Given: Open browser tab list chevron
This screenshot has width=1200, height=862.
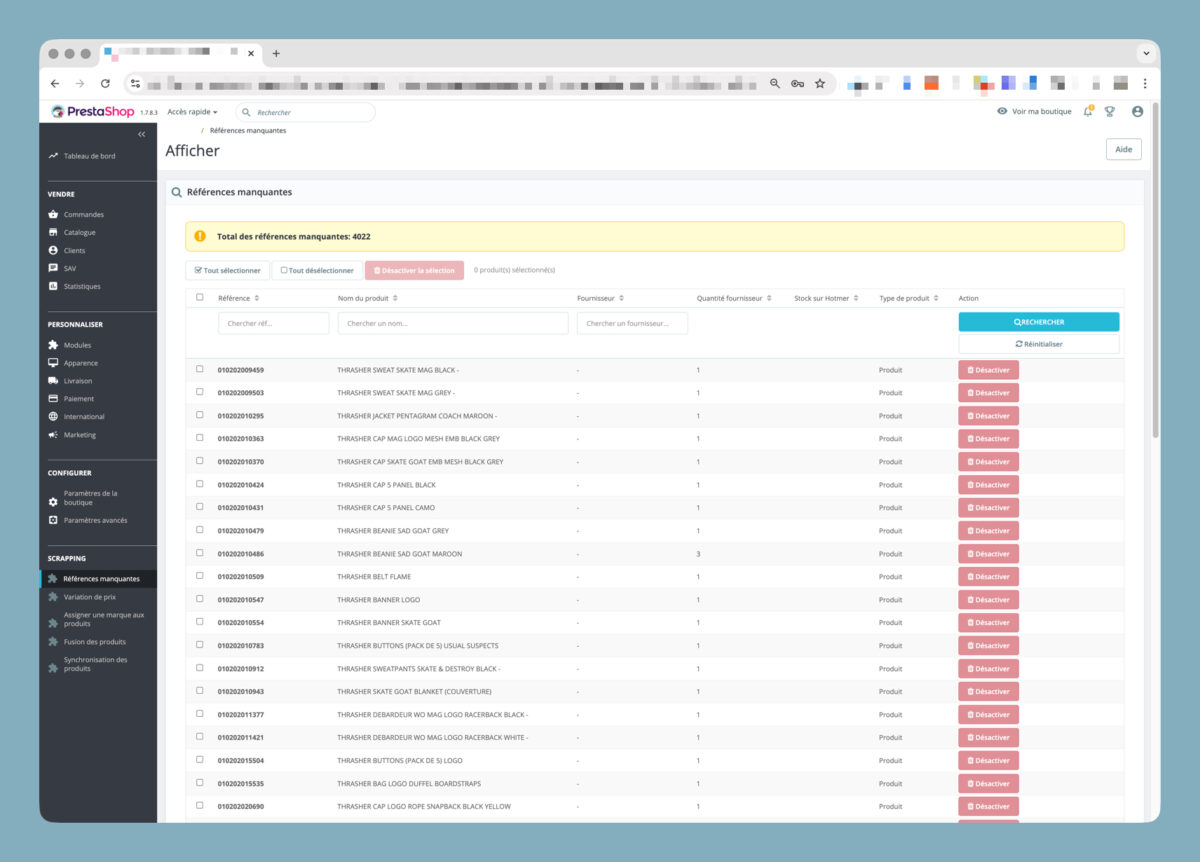Looking at the screenshot, I should point(1146,54).
